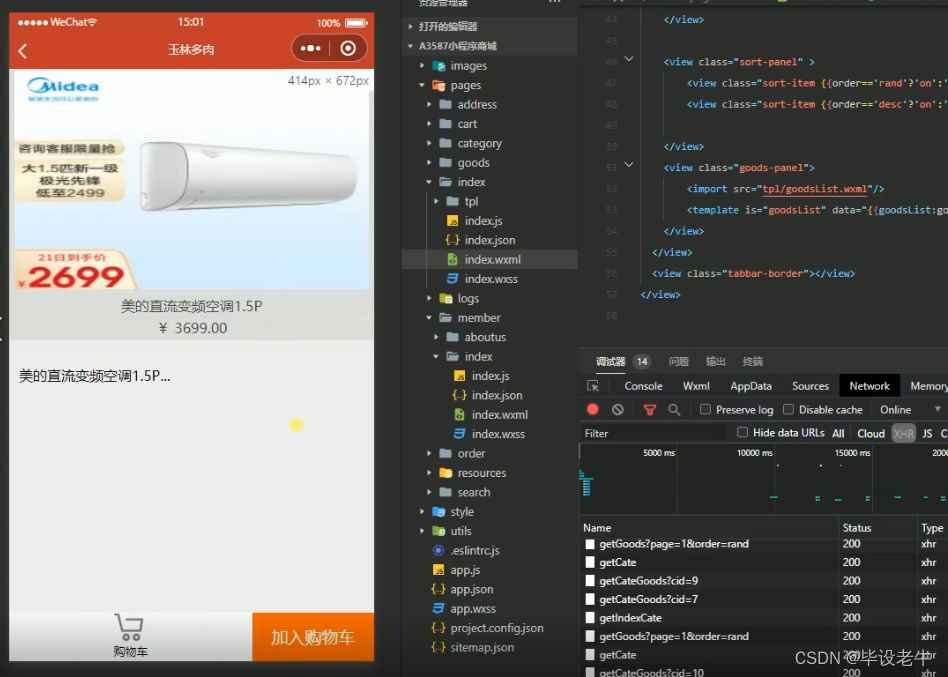The width and height of the screenshot is (948, 677).
Task: Focus the network Filter input field
Action: [x=653, y=433]
